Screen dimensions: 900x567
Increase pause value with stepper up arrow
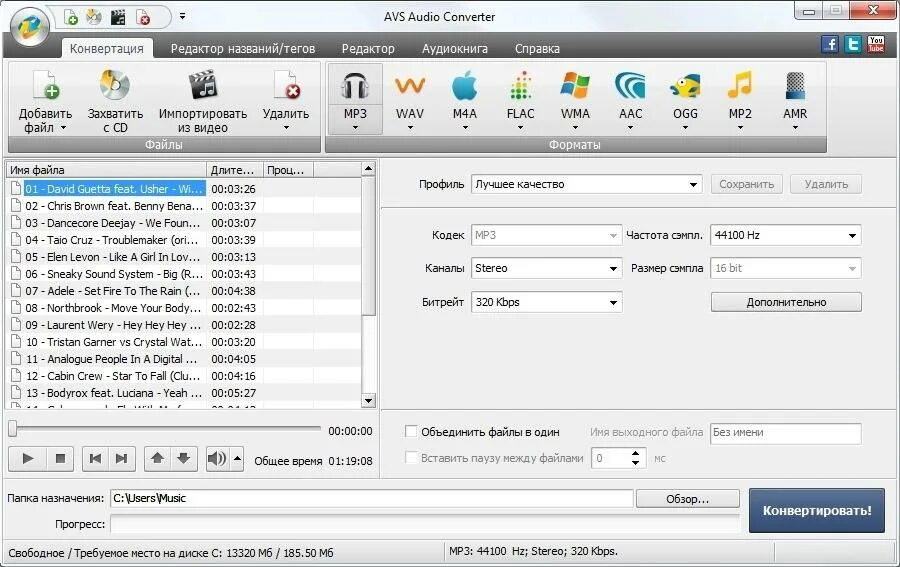point(635,453)
